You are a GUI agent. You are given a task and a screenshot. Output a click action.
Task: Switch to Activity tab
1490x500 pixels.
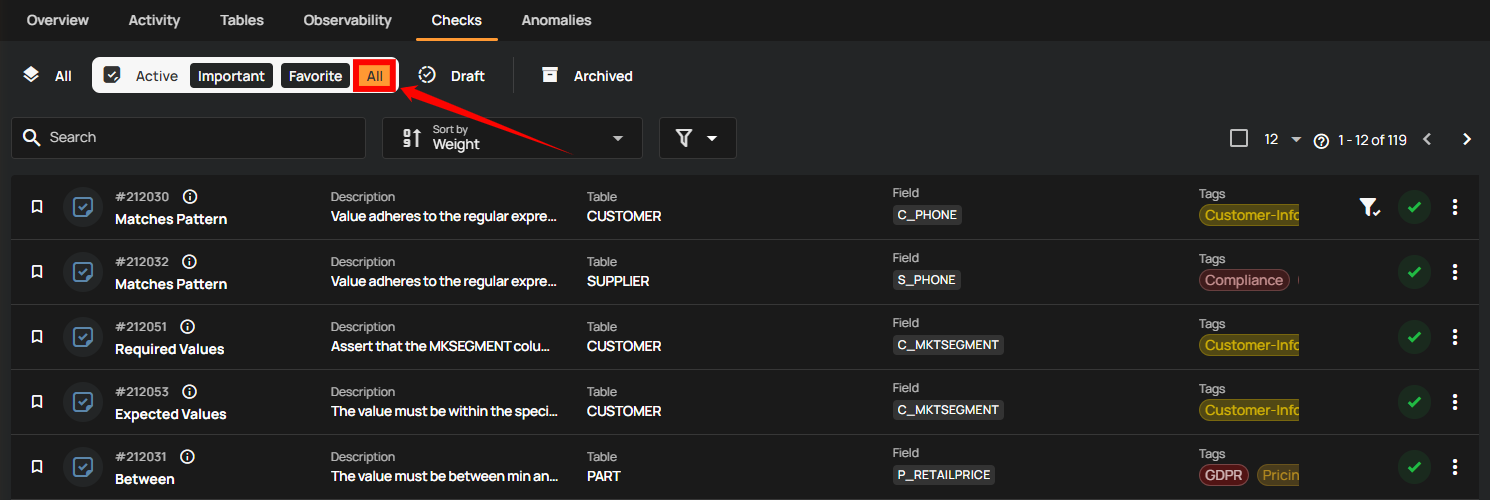click(154, 20)
